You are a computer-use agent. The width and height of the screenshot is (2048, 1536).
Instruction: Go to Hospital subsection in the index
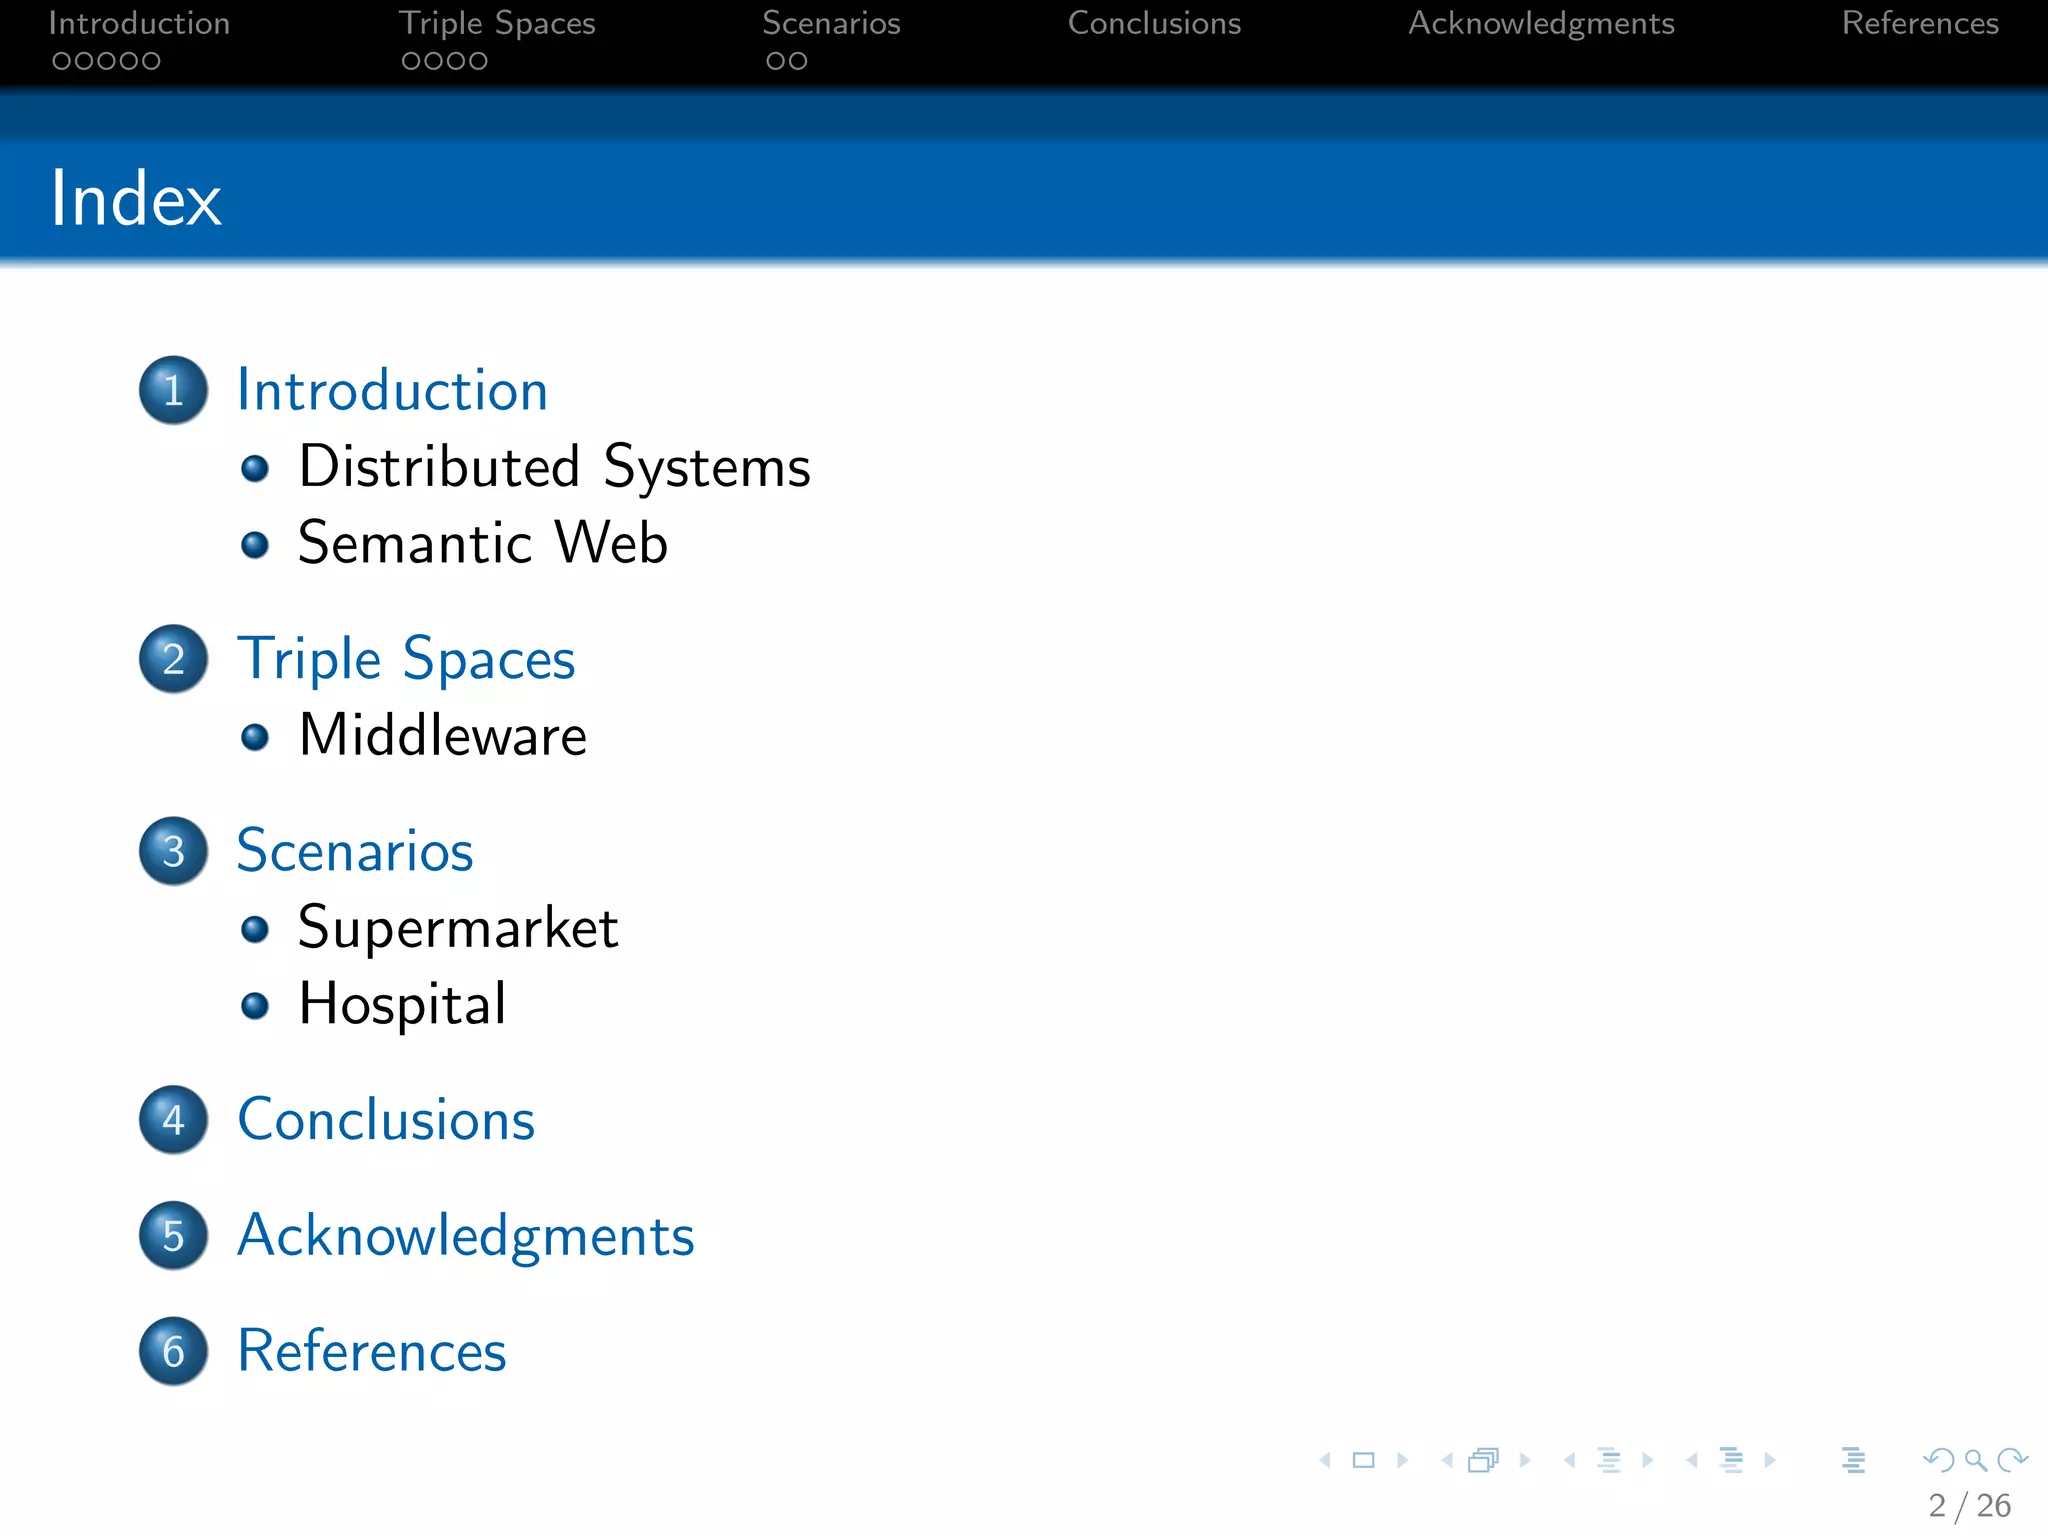point(402,1004)
